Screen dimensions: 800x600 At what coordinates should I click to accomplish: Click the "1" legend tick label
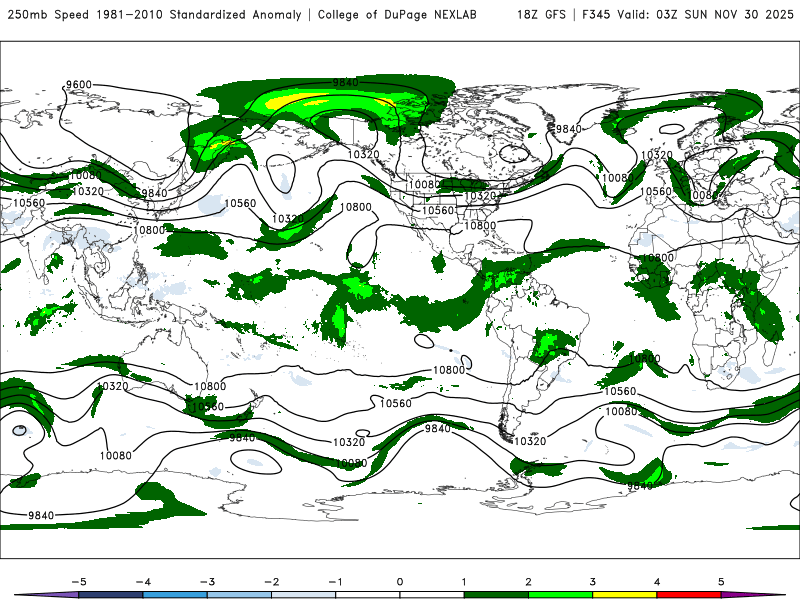click(464, 582)
